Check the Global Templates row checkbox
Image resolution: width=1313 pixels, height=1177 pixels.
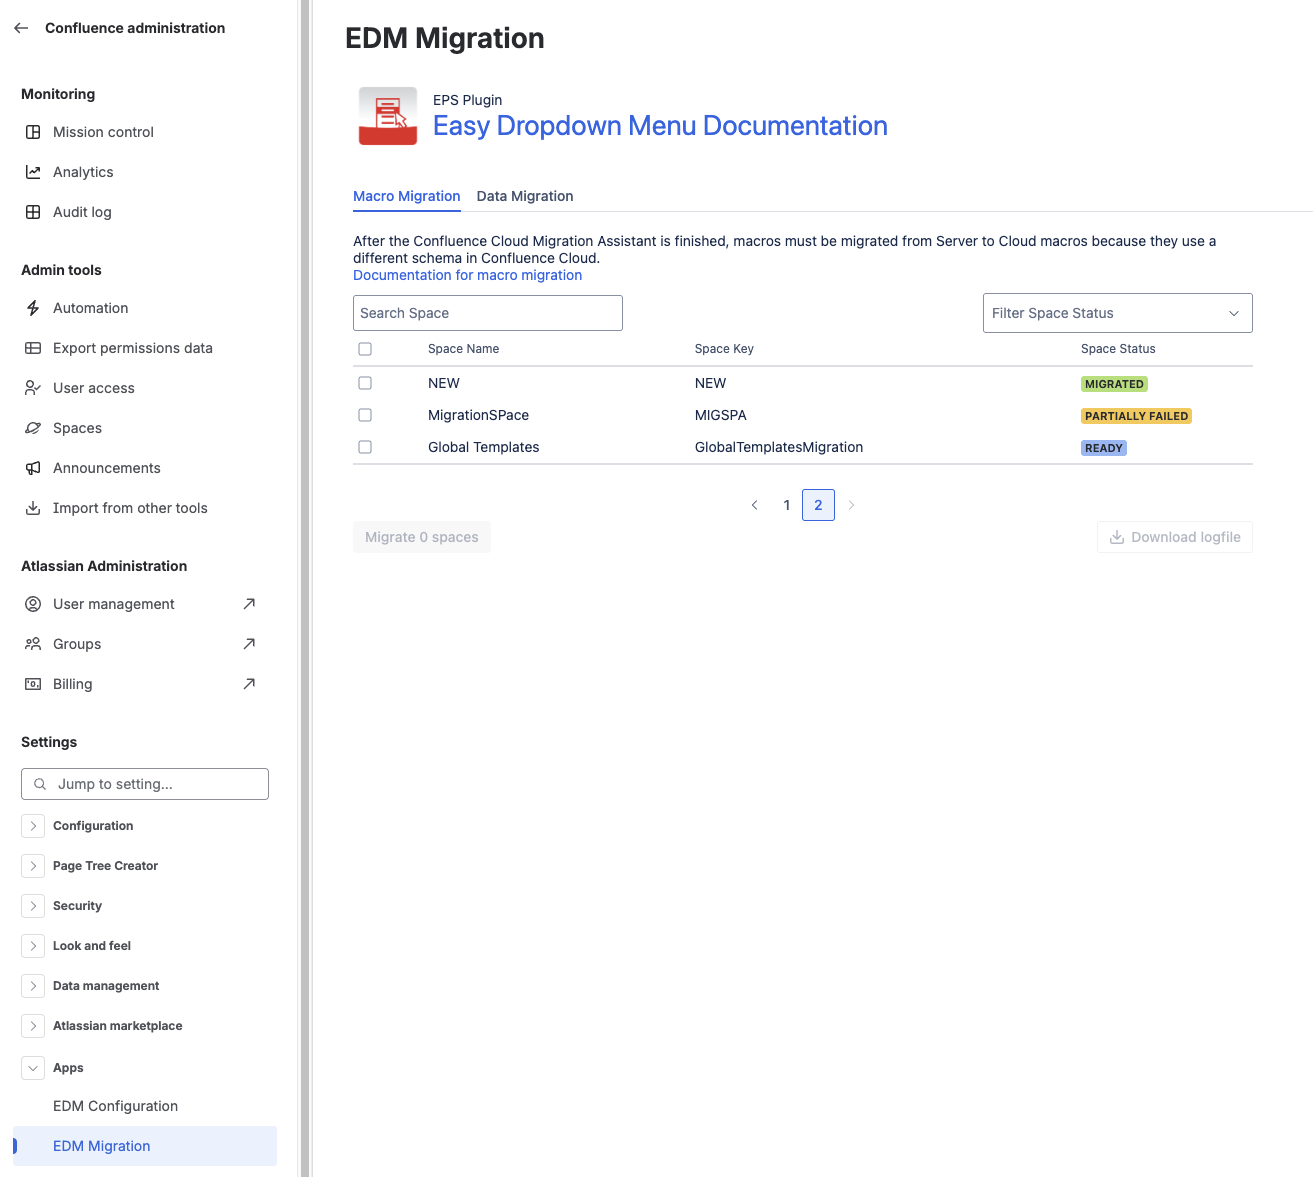pyautogui.click(x=365, y=447)
